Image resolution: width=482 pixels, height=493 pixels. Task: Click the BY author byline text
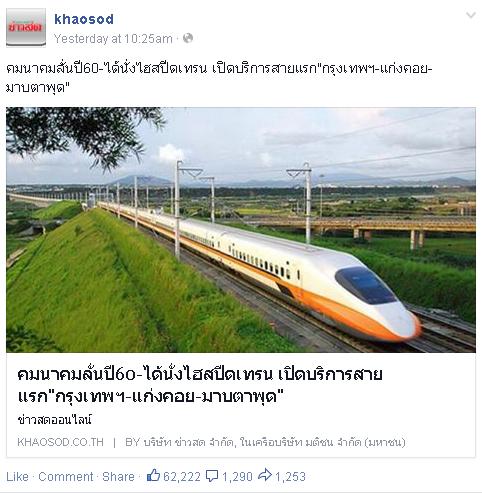coord(265,442)
